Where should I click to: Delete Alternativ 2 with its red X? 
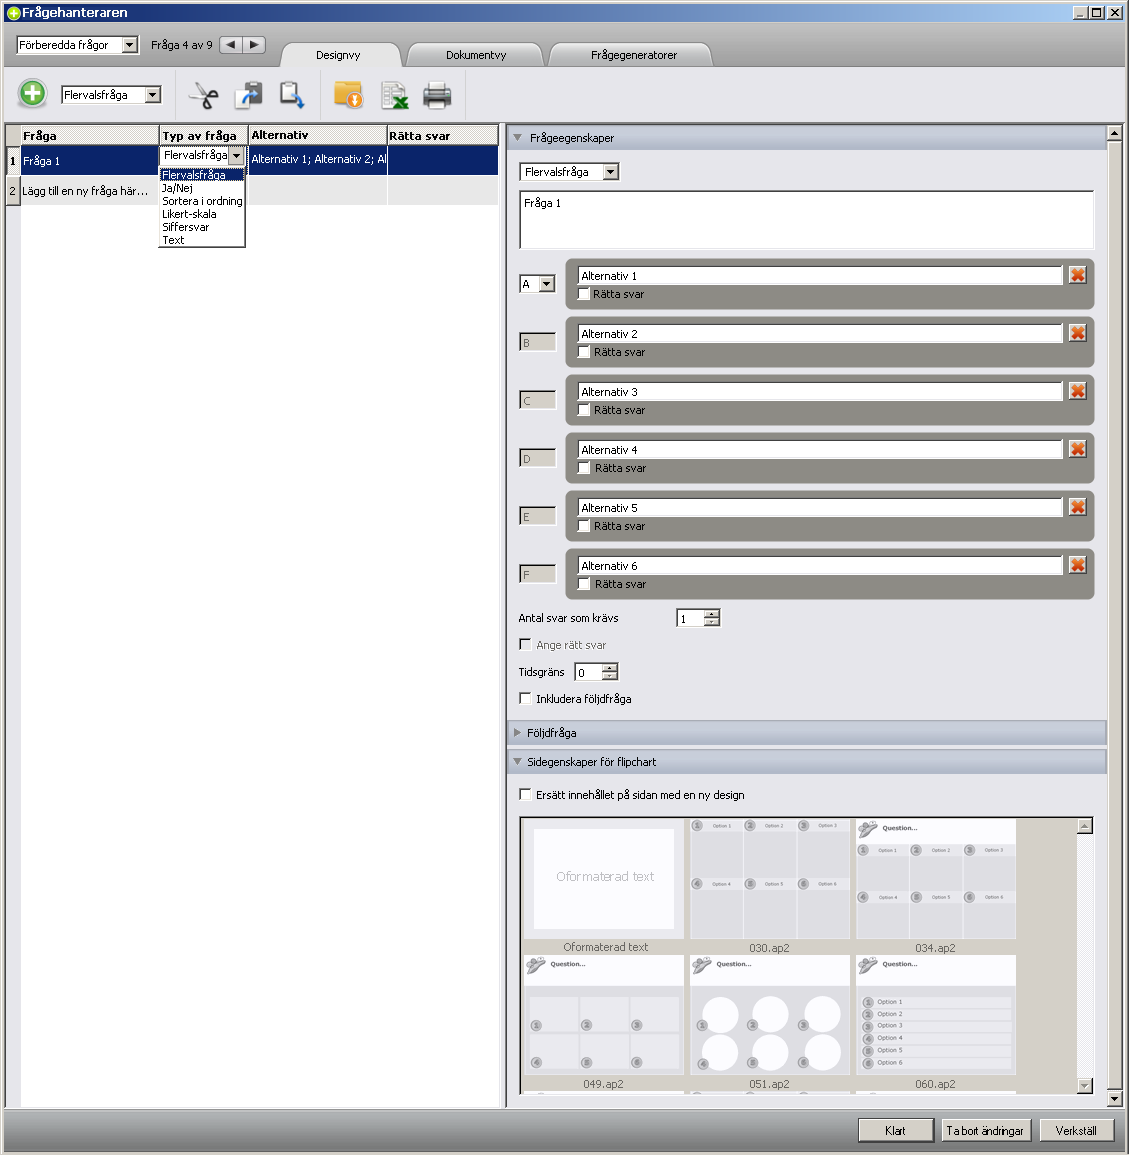coord(1077,332)
